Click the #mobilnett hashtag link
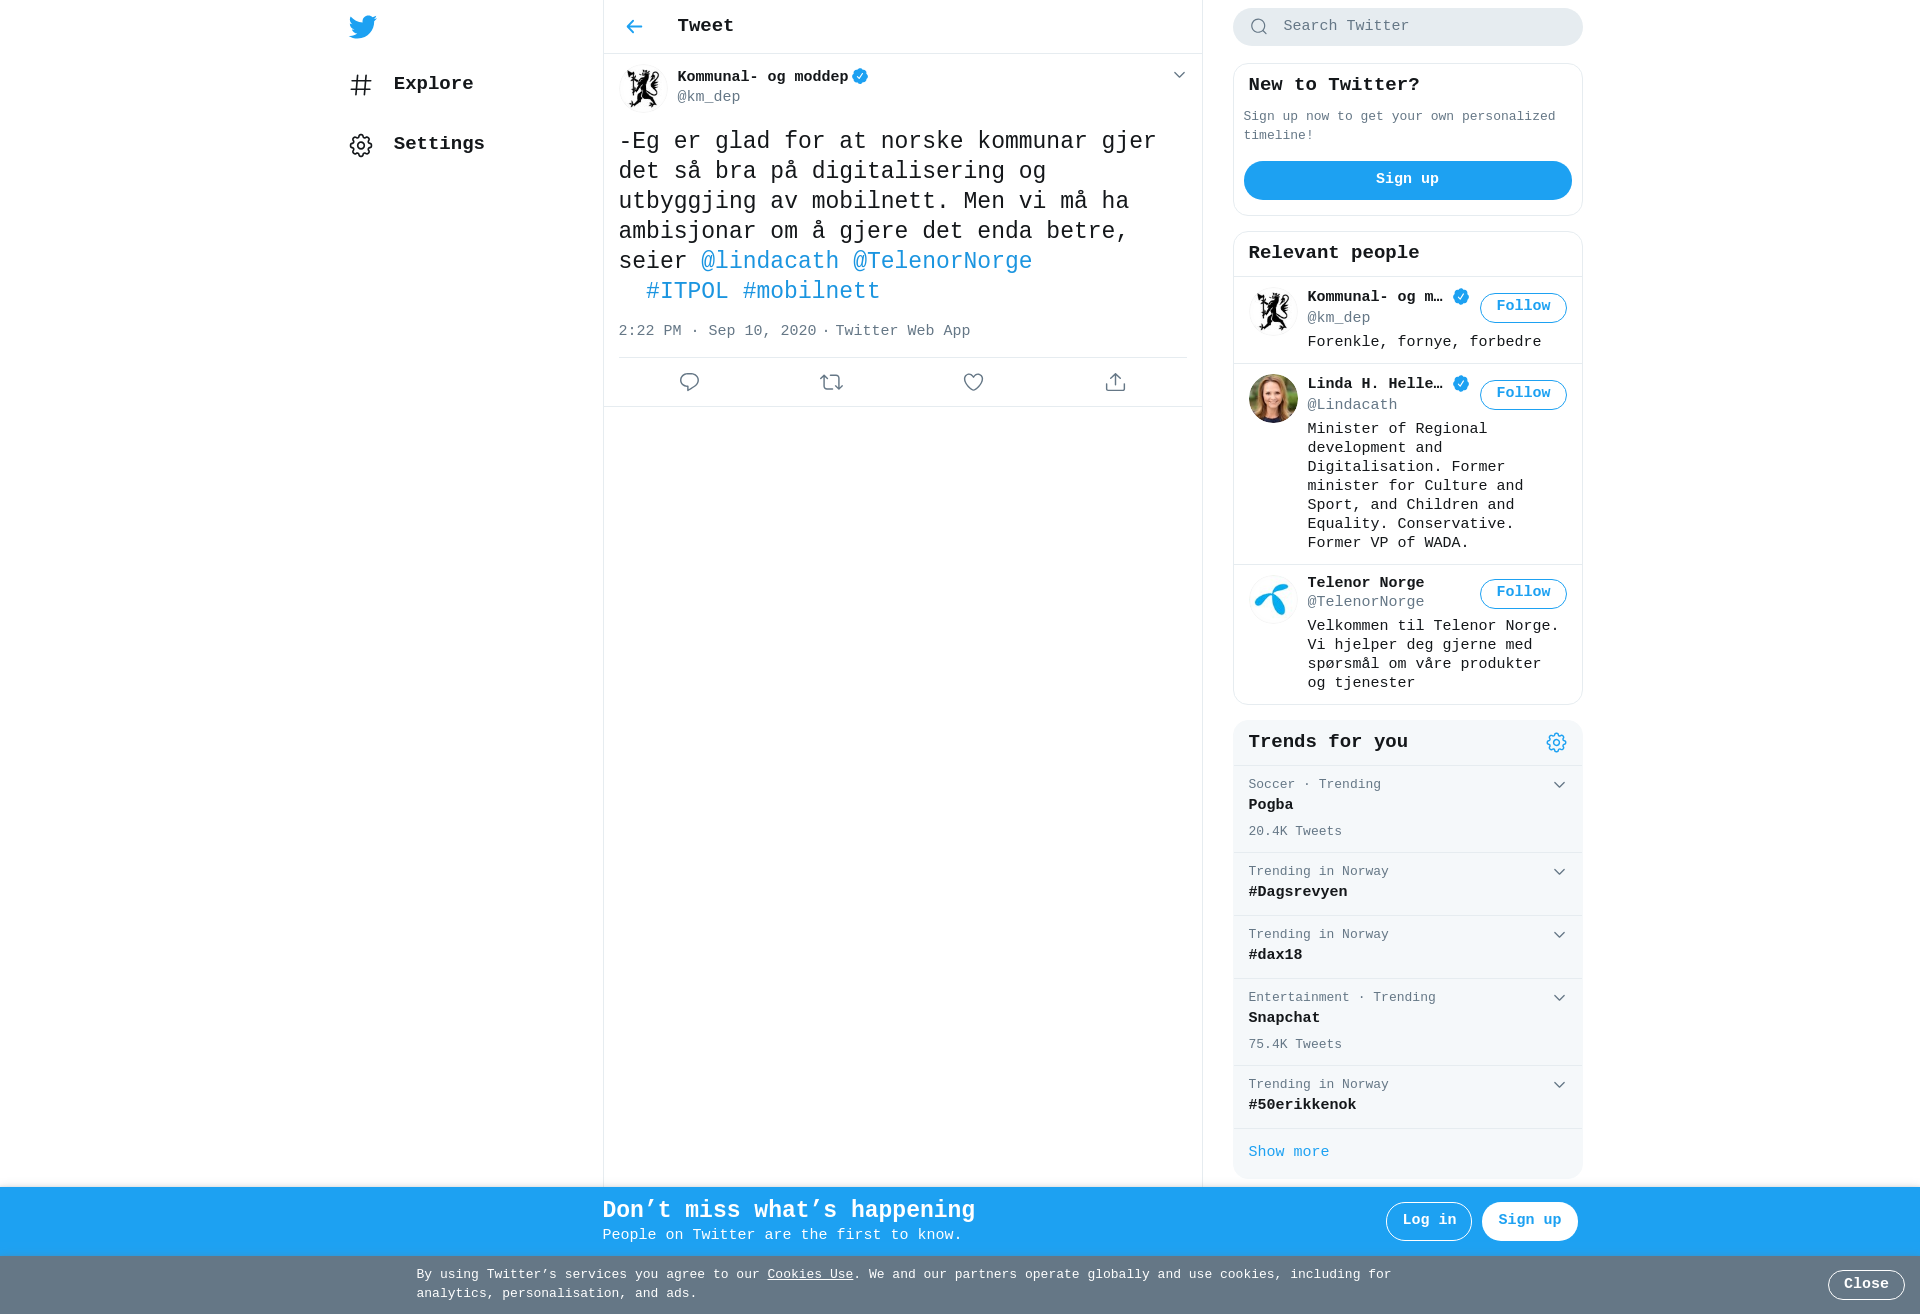This screenshot has width=1920, height=1314. (811, 291)
